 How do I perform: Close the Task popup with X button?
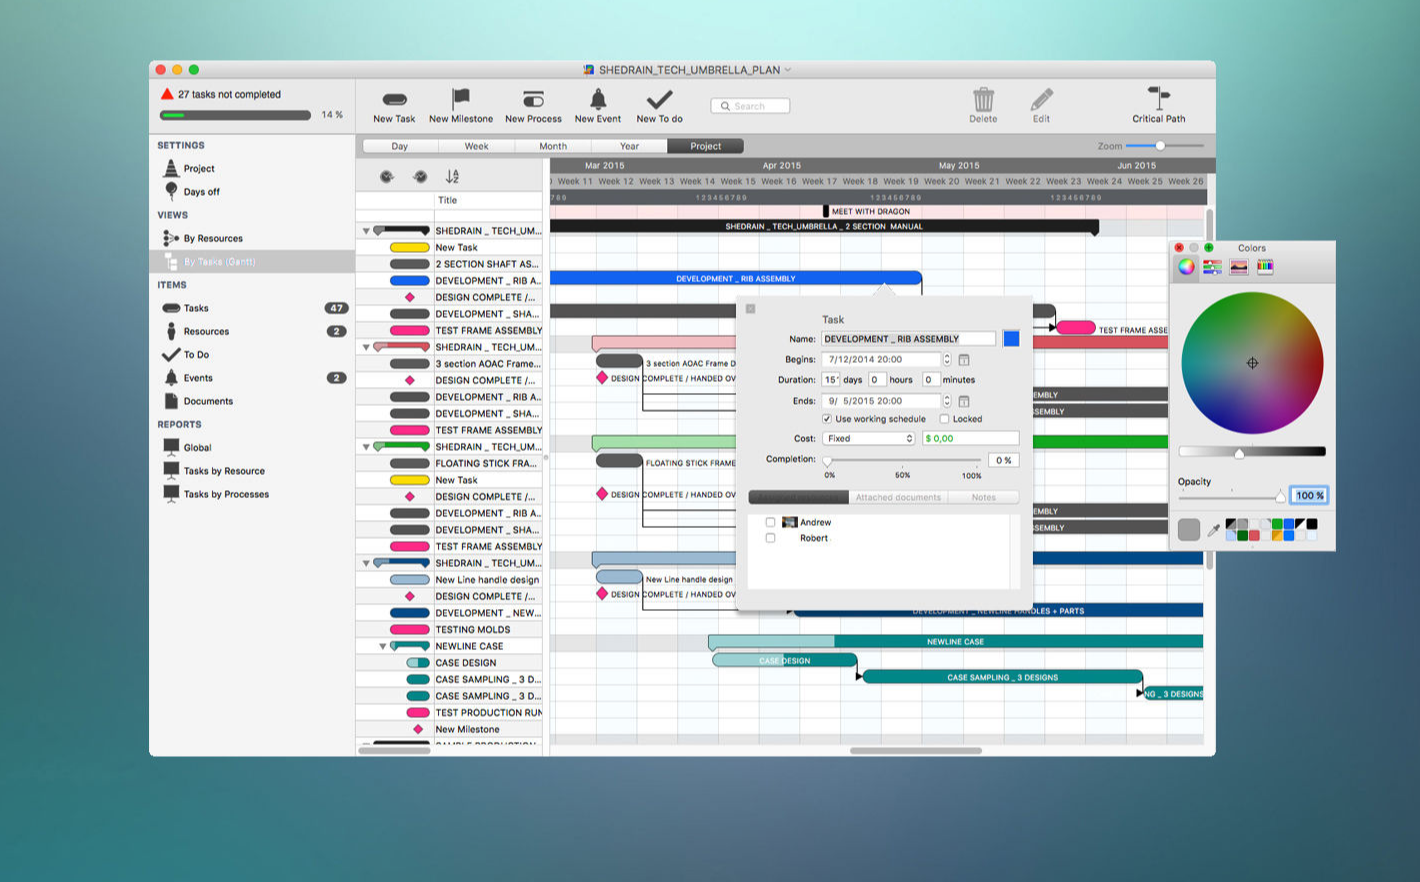[750, 309]
